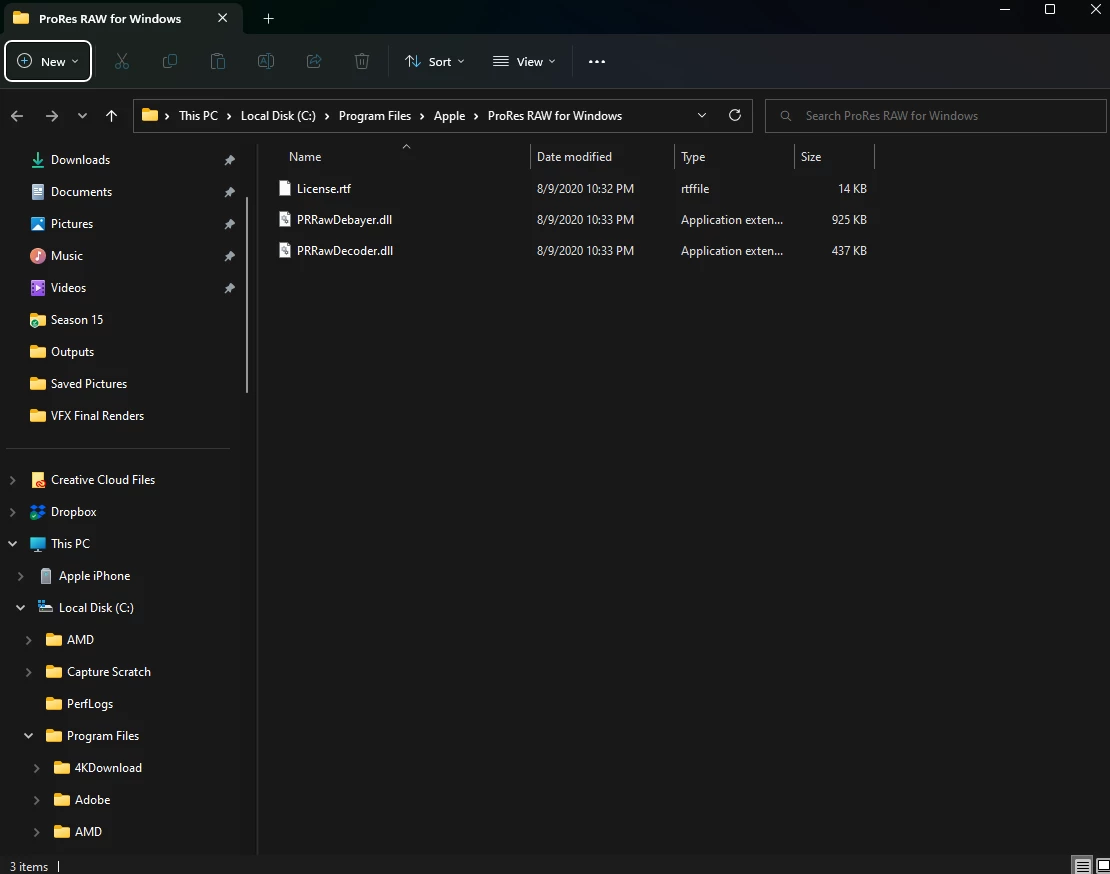Navigate to Apple breadcrumb
This screenshot has width=1110, height=874.
pyautogui.click(x=450, y=115)
